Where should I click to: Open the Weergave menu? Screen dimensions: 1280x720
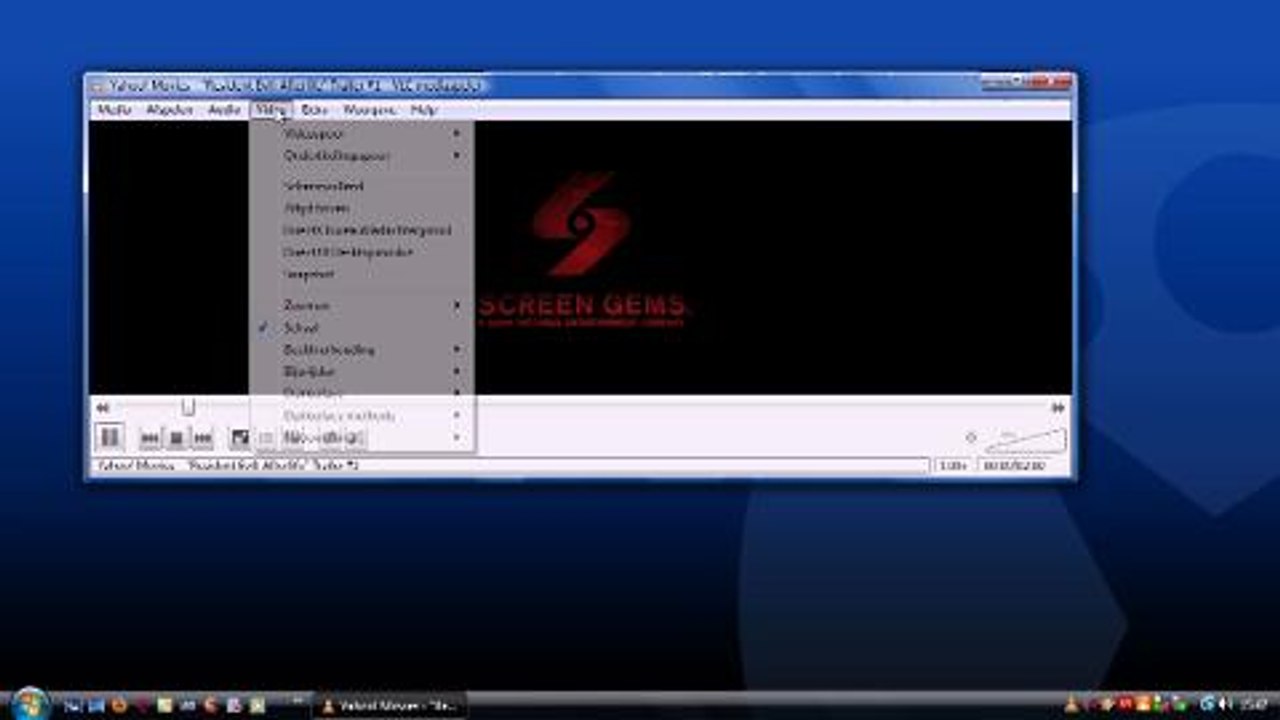point(370,110)
